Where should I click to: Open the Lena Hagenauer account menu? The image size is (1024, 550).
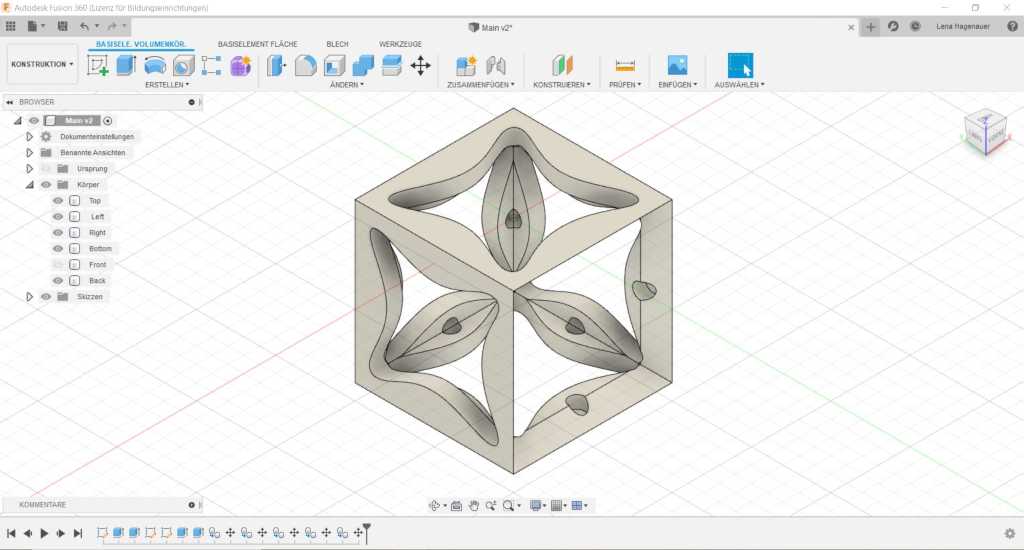963,26
